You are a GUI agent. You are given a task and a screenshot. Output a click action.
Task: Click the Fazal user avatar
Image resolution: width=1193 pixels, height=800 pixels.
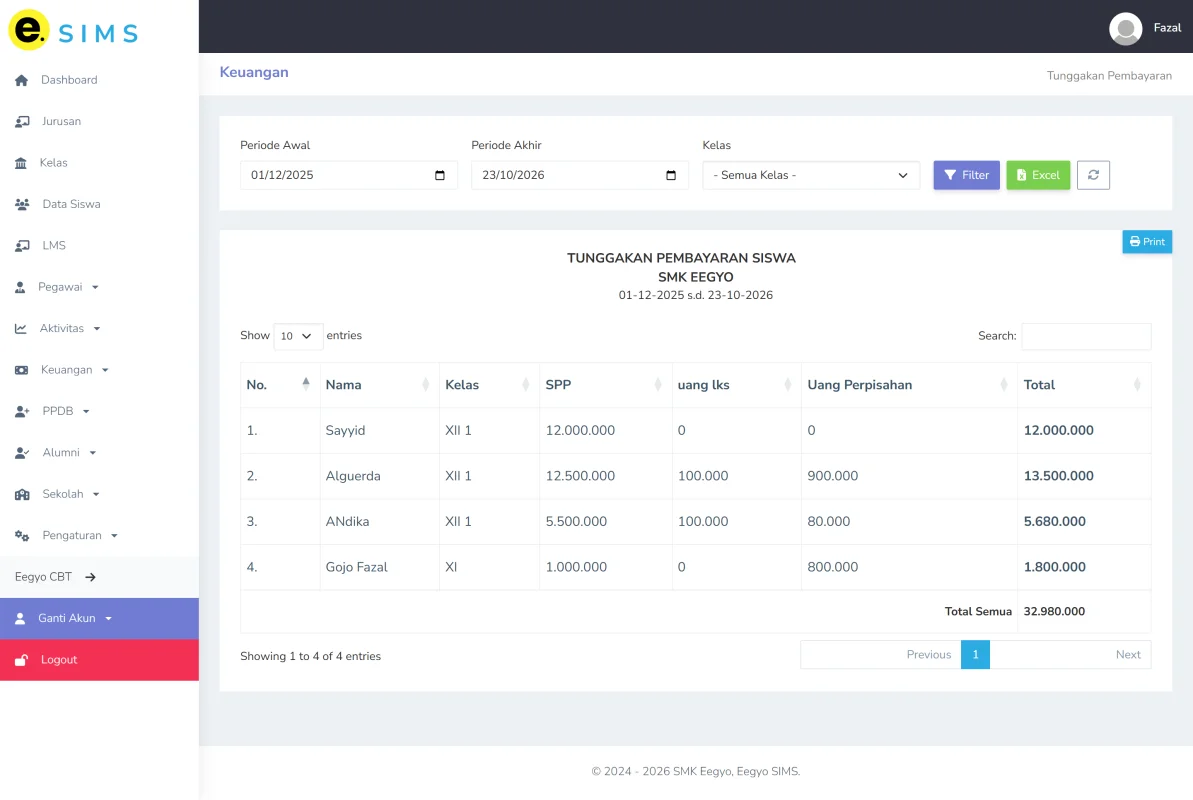click(x=1125, y=28)
